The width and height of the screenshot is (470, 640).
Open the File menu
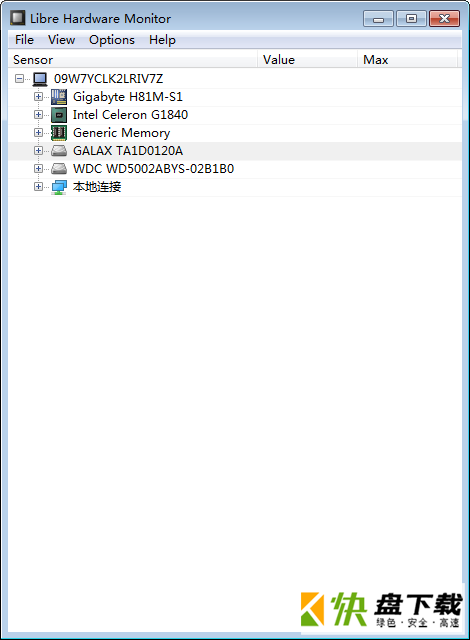click(24, 40)
